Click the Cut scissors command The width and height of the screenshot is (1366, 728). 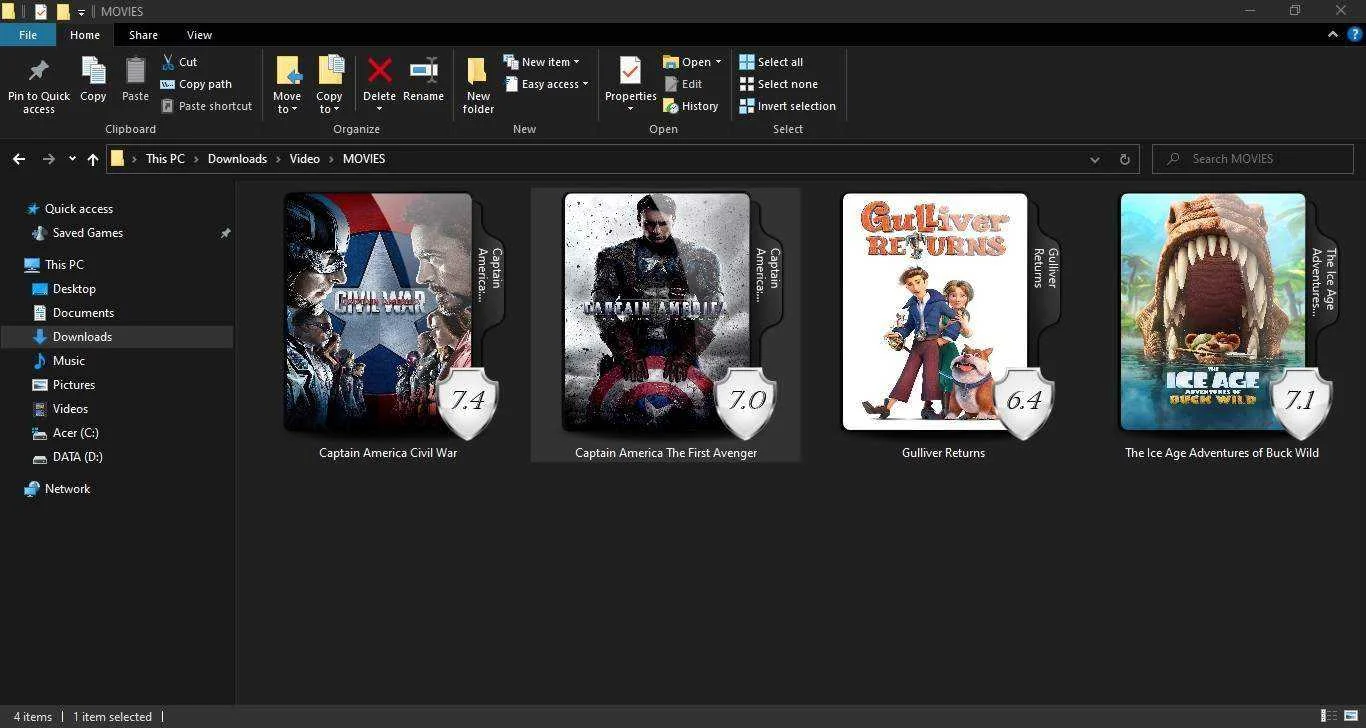tap(179, 62)
